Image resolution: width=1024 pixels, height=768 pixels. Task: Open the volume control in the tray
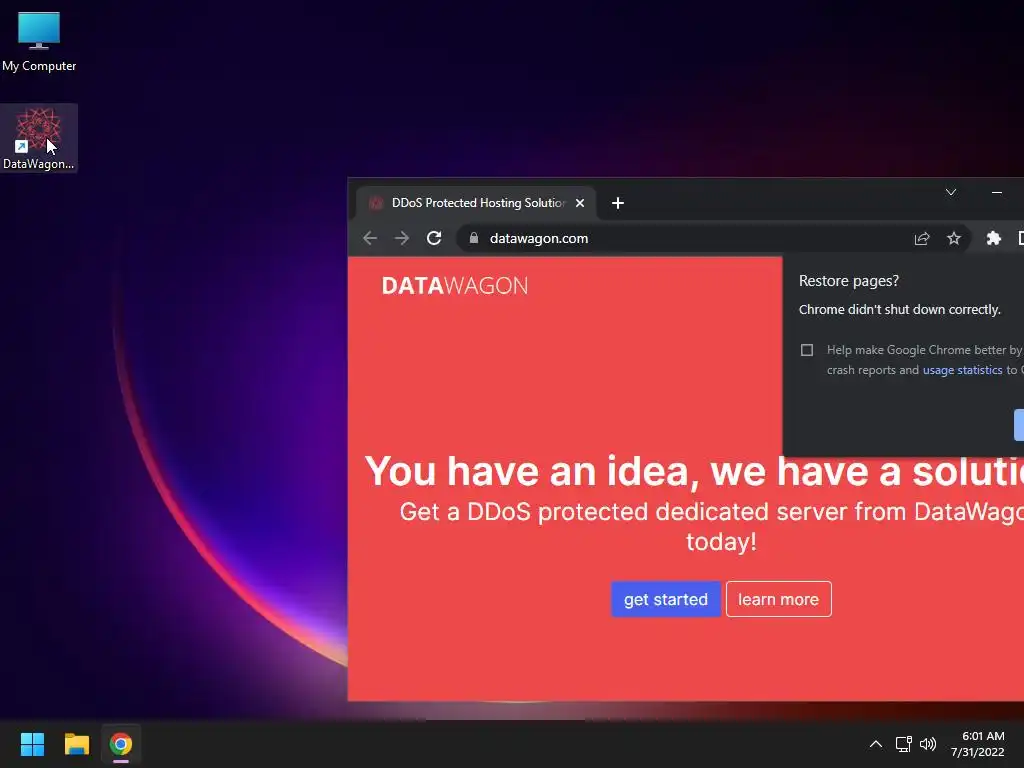click(x=927, y=744)
